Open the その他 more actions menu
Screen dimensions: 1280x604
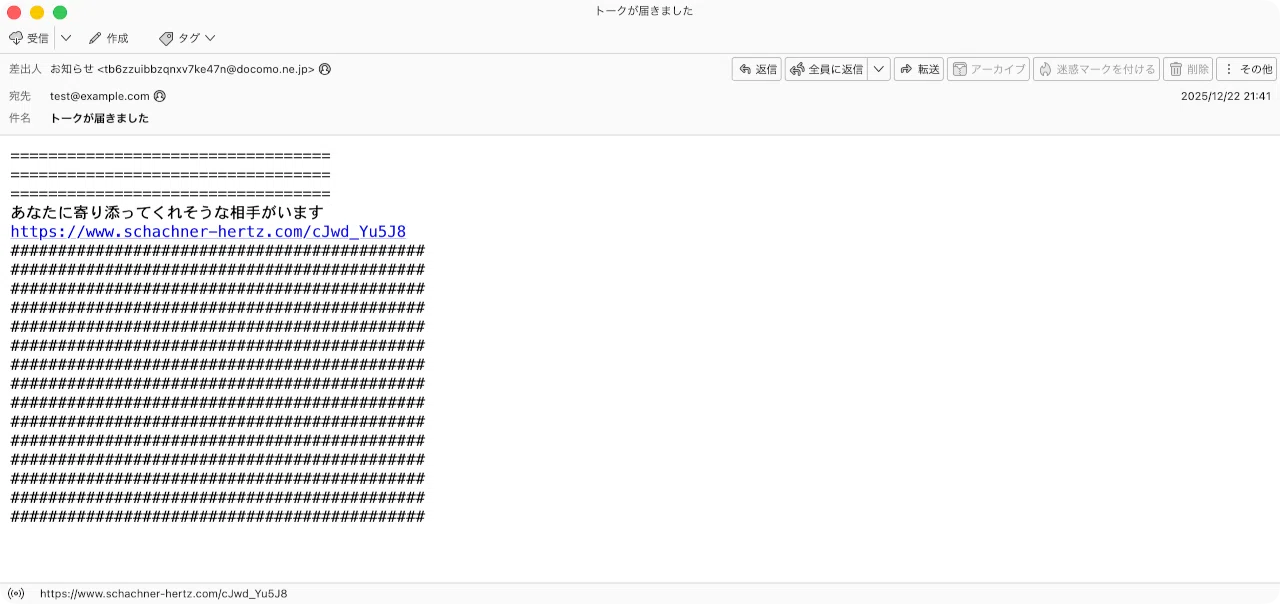pos(1246,69)
